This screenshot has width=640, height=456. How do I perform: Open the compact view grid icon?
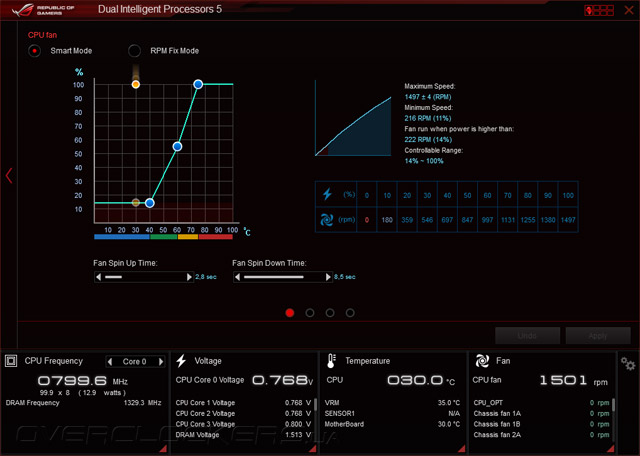tap(599, 10)
